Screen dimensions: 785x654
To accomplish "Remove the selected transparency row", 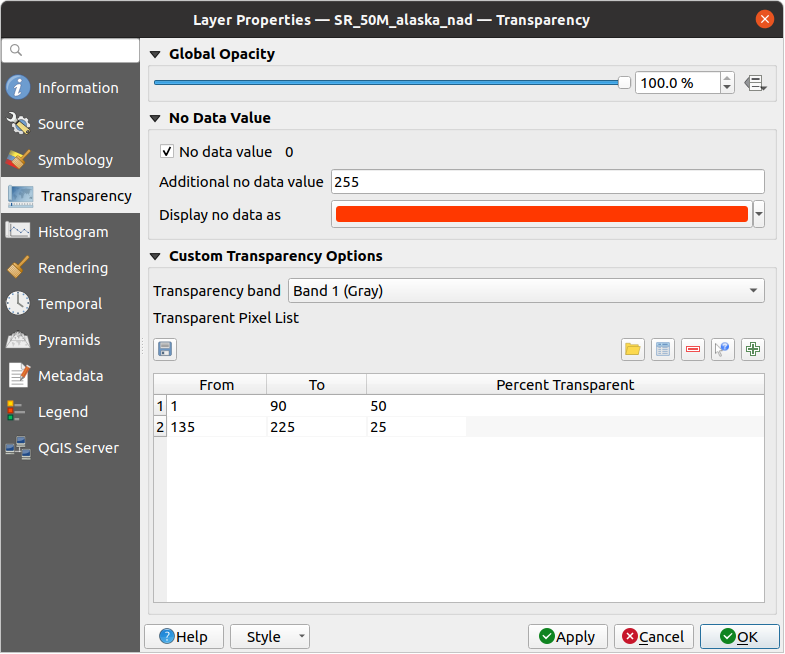I will [x=692, y=349].
